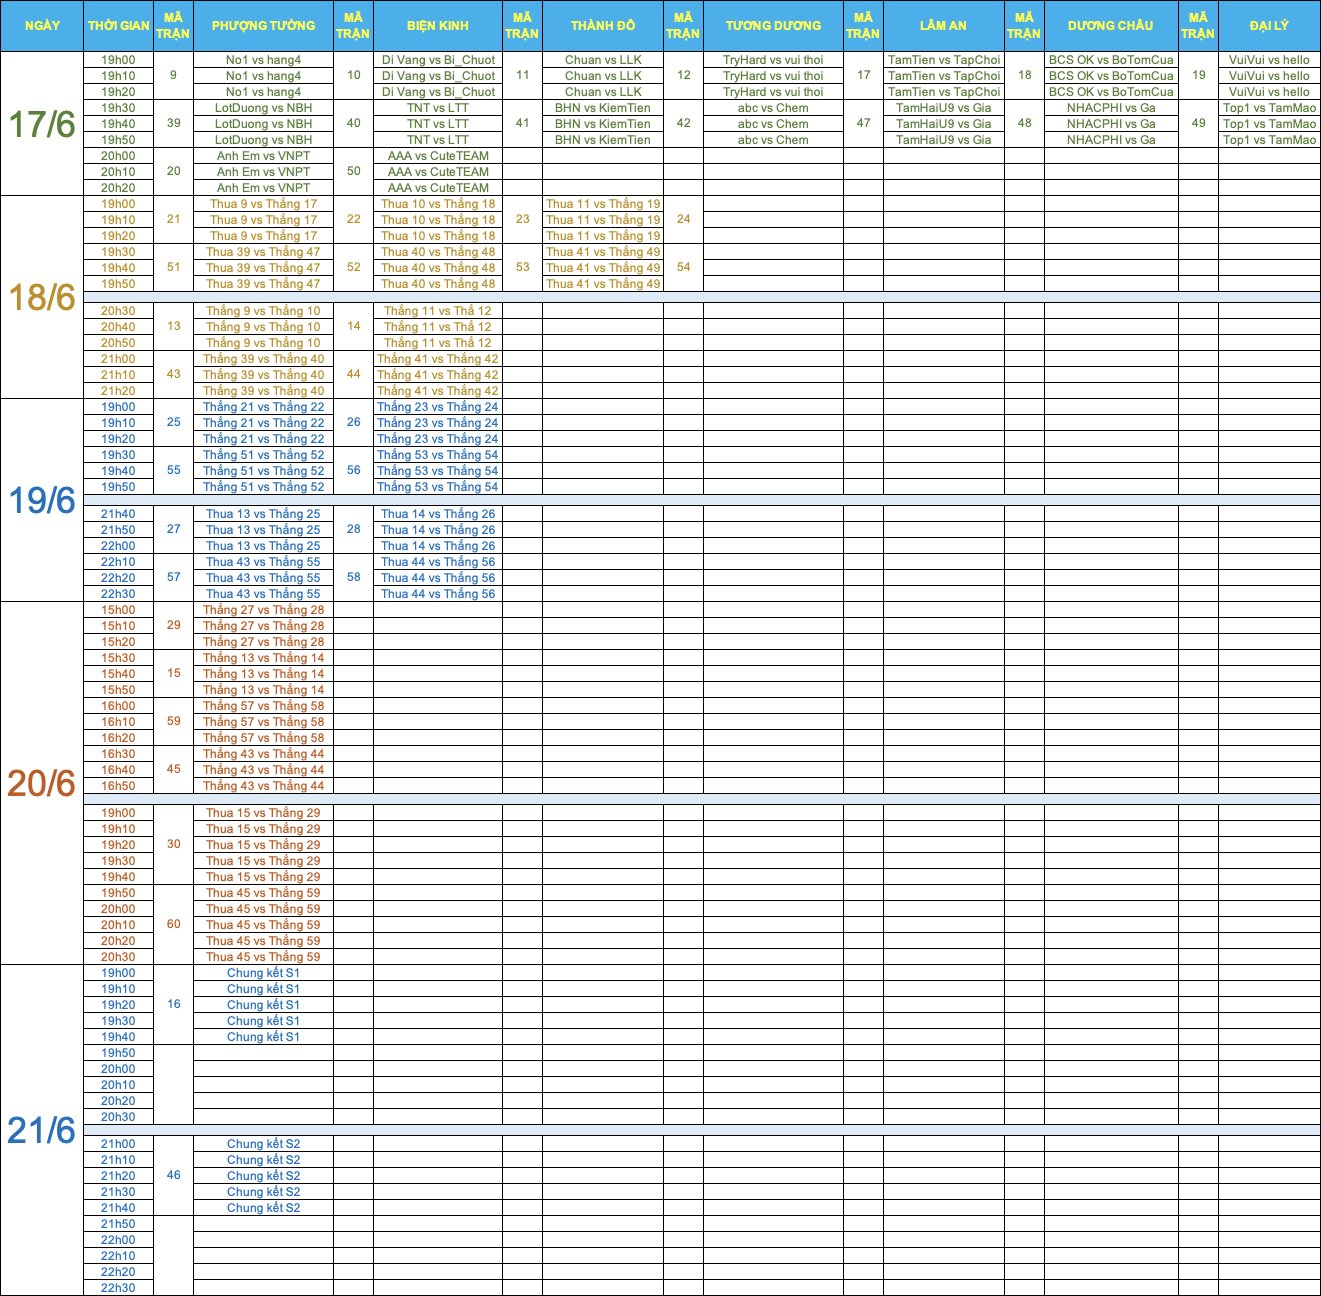This screenshot has height=1296, width=1321.
Task: Select the 17/6 date cell
Action: pos(42,124)
